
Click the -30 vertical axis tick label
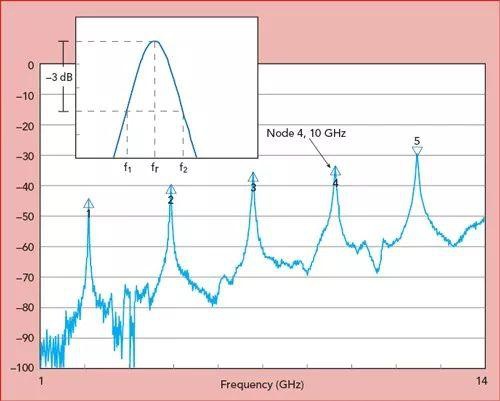click(25, 156)
